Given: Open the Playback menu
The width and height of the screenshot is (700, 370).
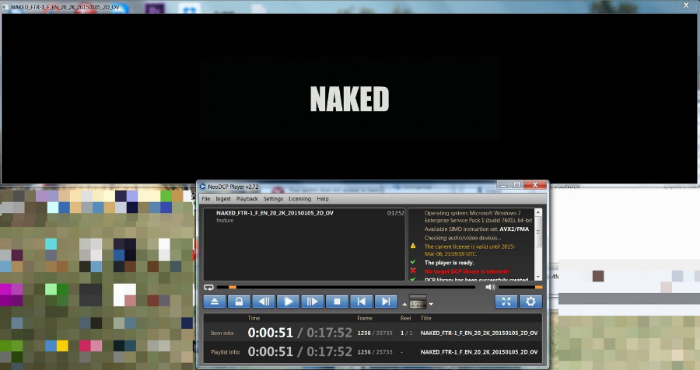Looking at the screenshot, I should point(247,199).
